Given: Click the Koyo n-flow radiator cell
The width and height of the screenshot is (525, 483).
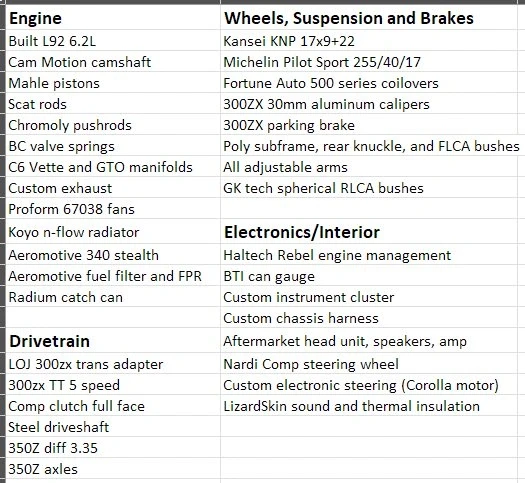Looking at the screenshot, I should pos(113,232).
